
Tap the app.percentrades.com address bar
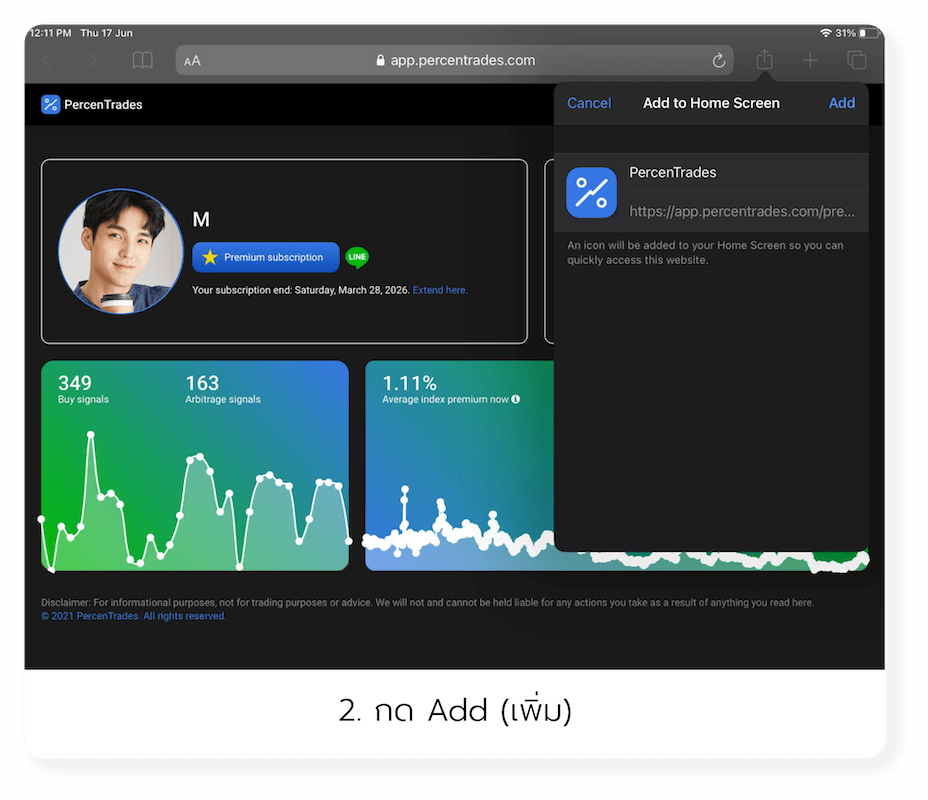coord(454,60)
